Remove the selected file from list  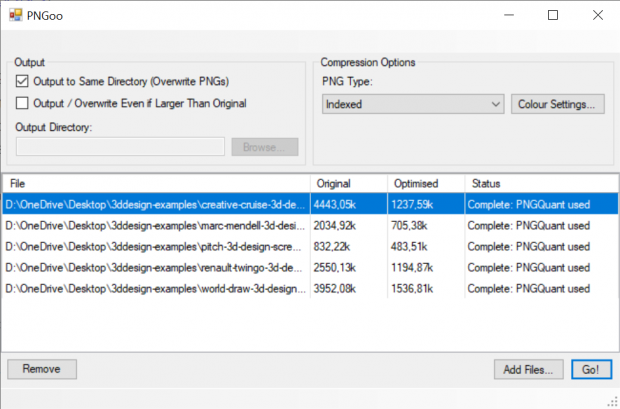[42, 369]
